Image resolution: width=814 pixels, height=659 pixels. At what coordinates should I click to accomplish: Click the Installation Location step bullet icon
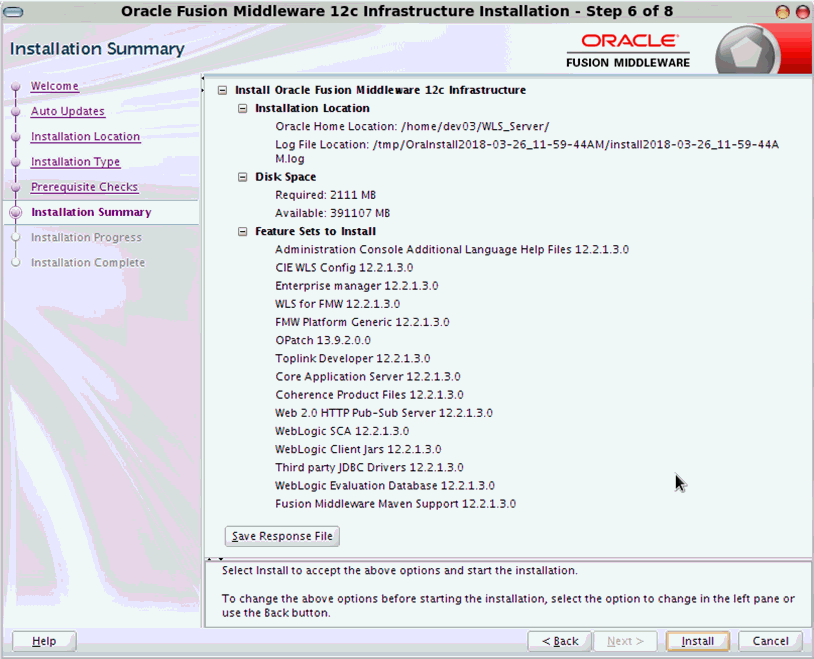pos(16,137)
